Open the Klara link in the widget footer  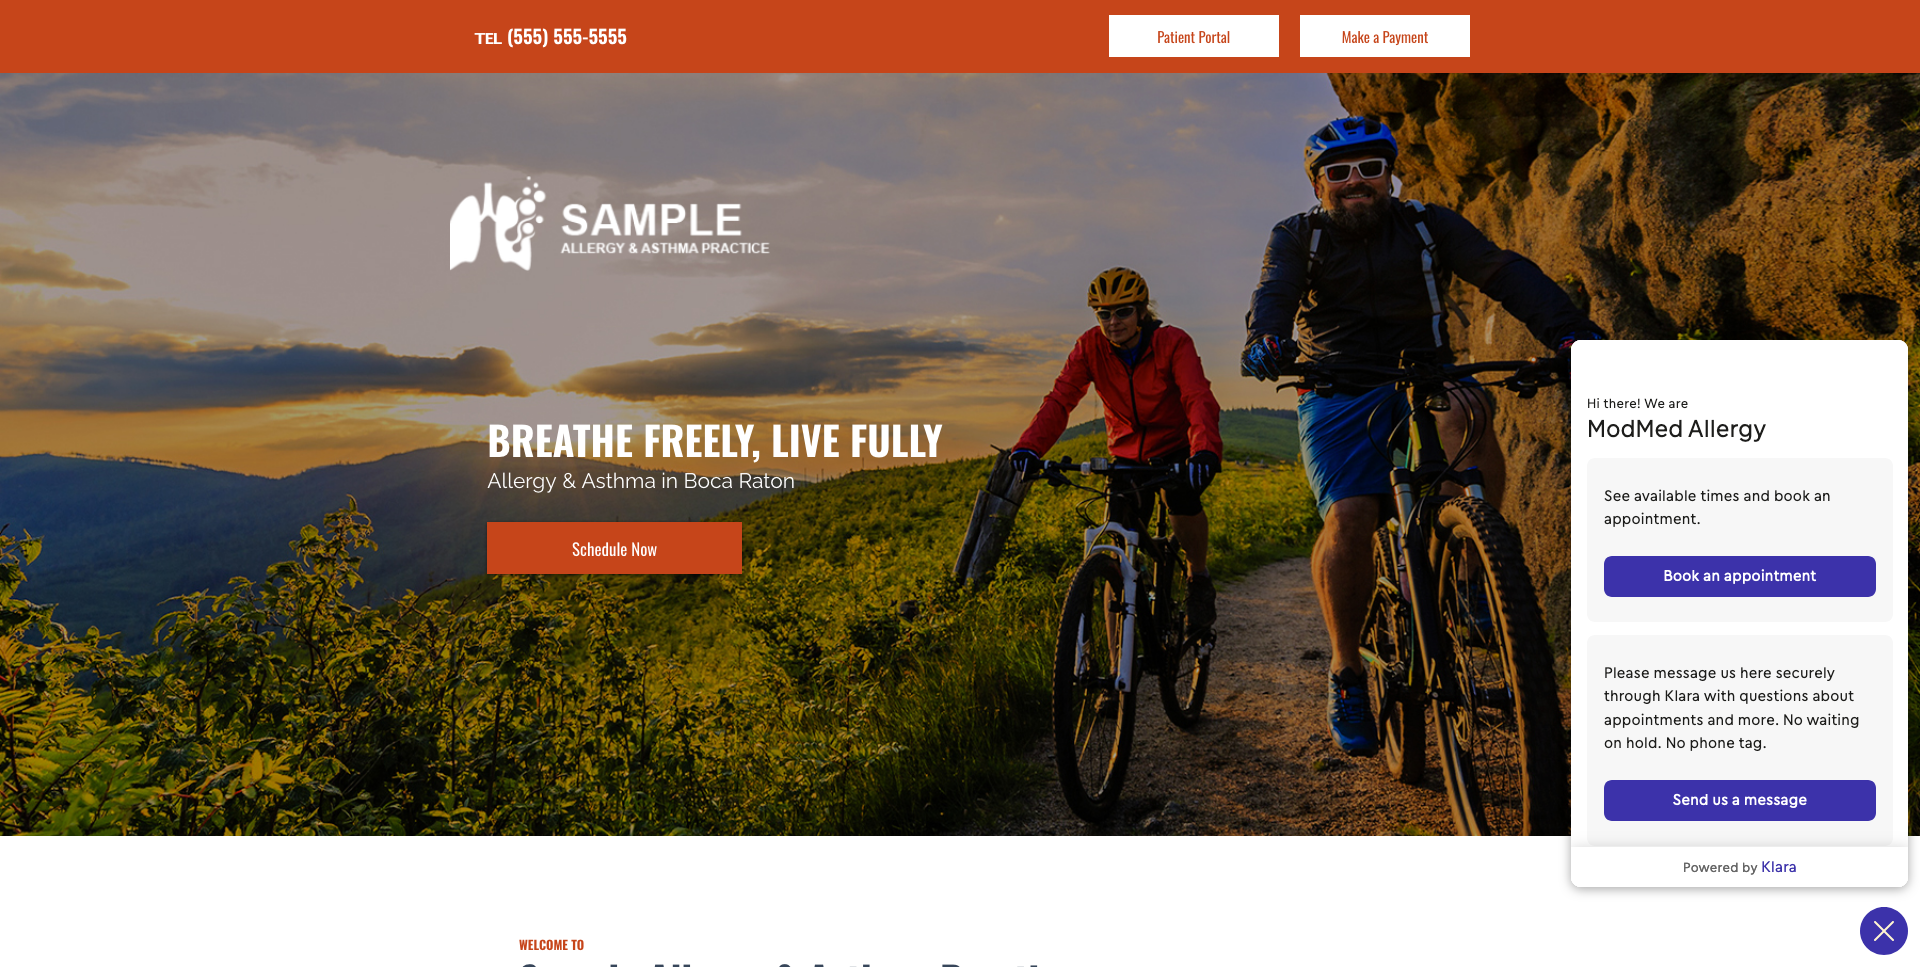coord(1778,867)
